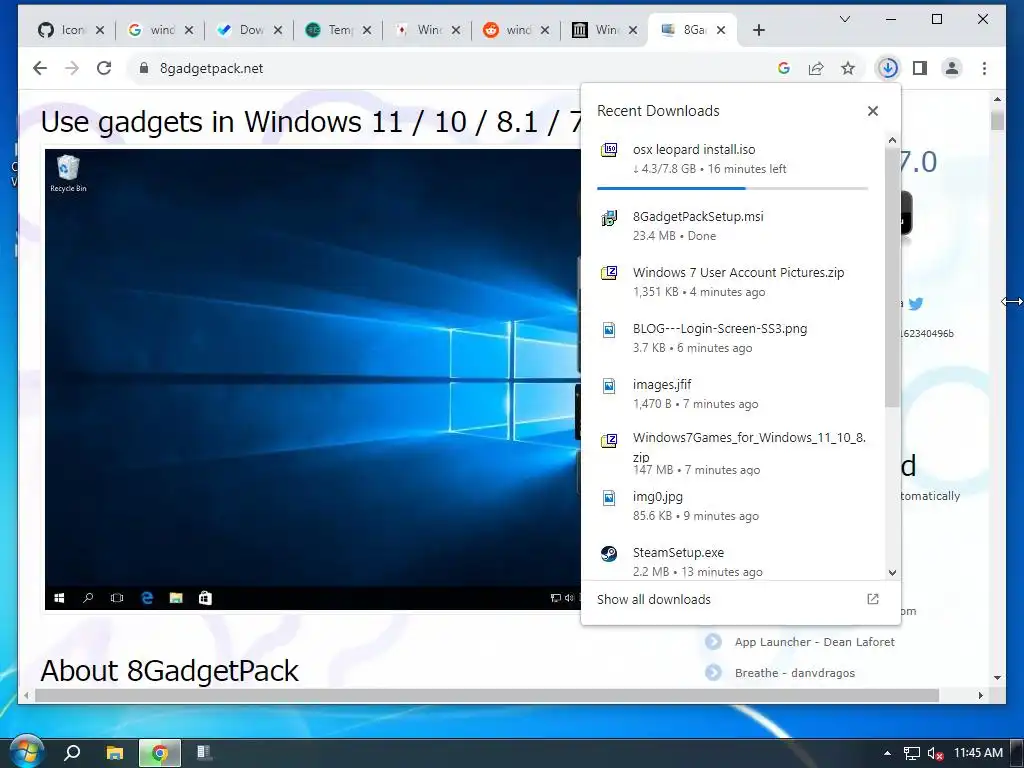This screenshot has height=768, width=1024.
Task: Click the osx leopard install.iso file icon
Action: coord(609,150)
